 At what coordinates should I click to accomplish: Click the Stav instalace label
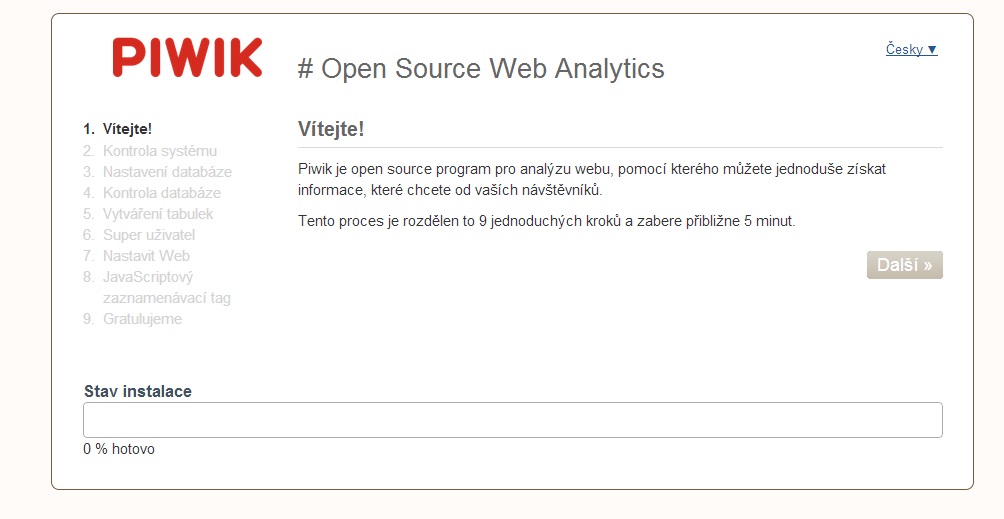tap(138, 392)
